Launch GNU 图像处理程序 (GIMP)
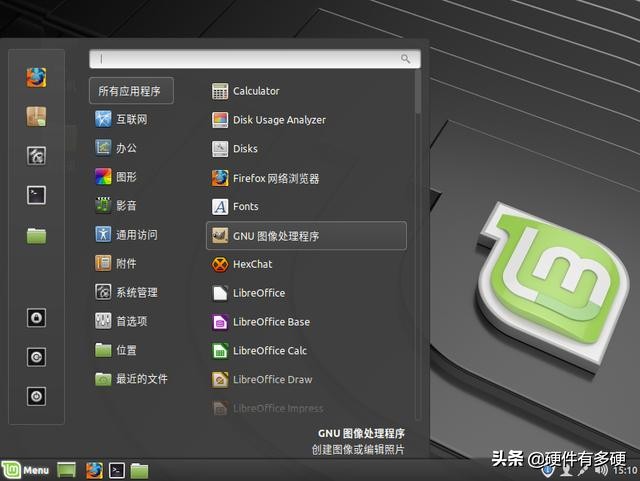The image size is (640, 481). coord(306,236)
